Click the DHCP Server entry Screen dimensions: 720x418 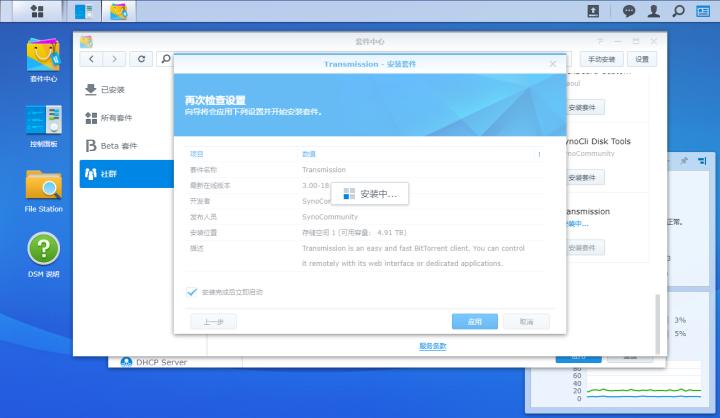click(x=154, y=362)
